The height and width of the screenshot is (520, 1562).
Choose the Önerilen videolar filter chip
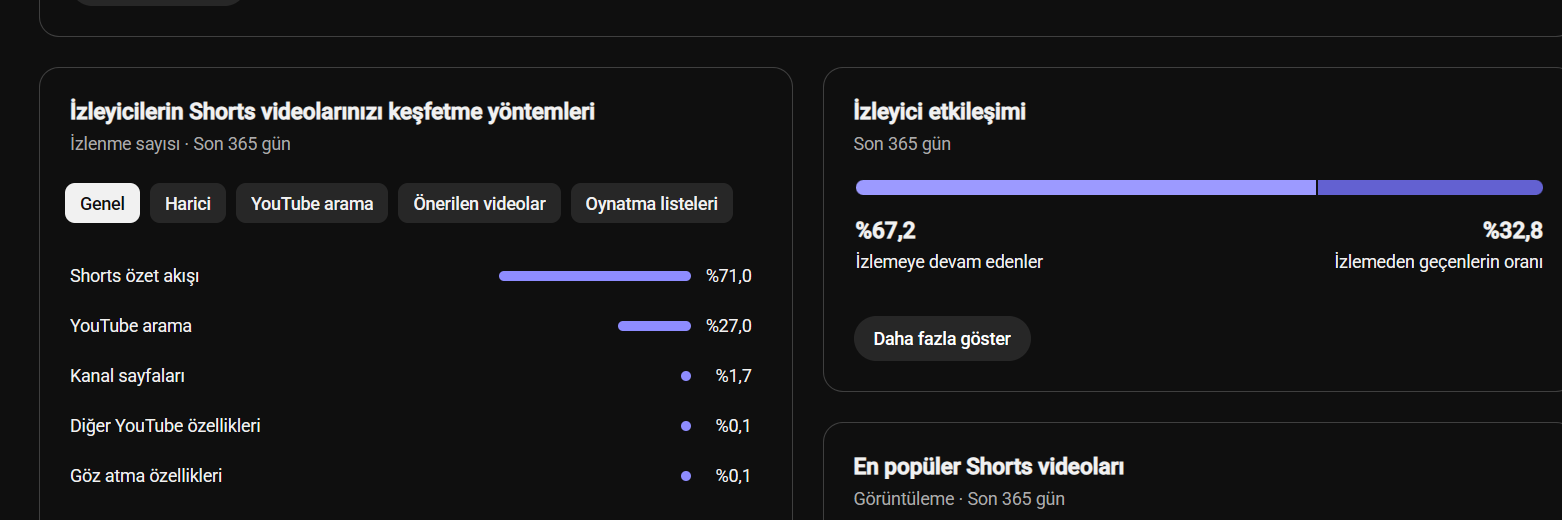click(479, 203)
